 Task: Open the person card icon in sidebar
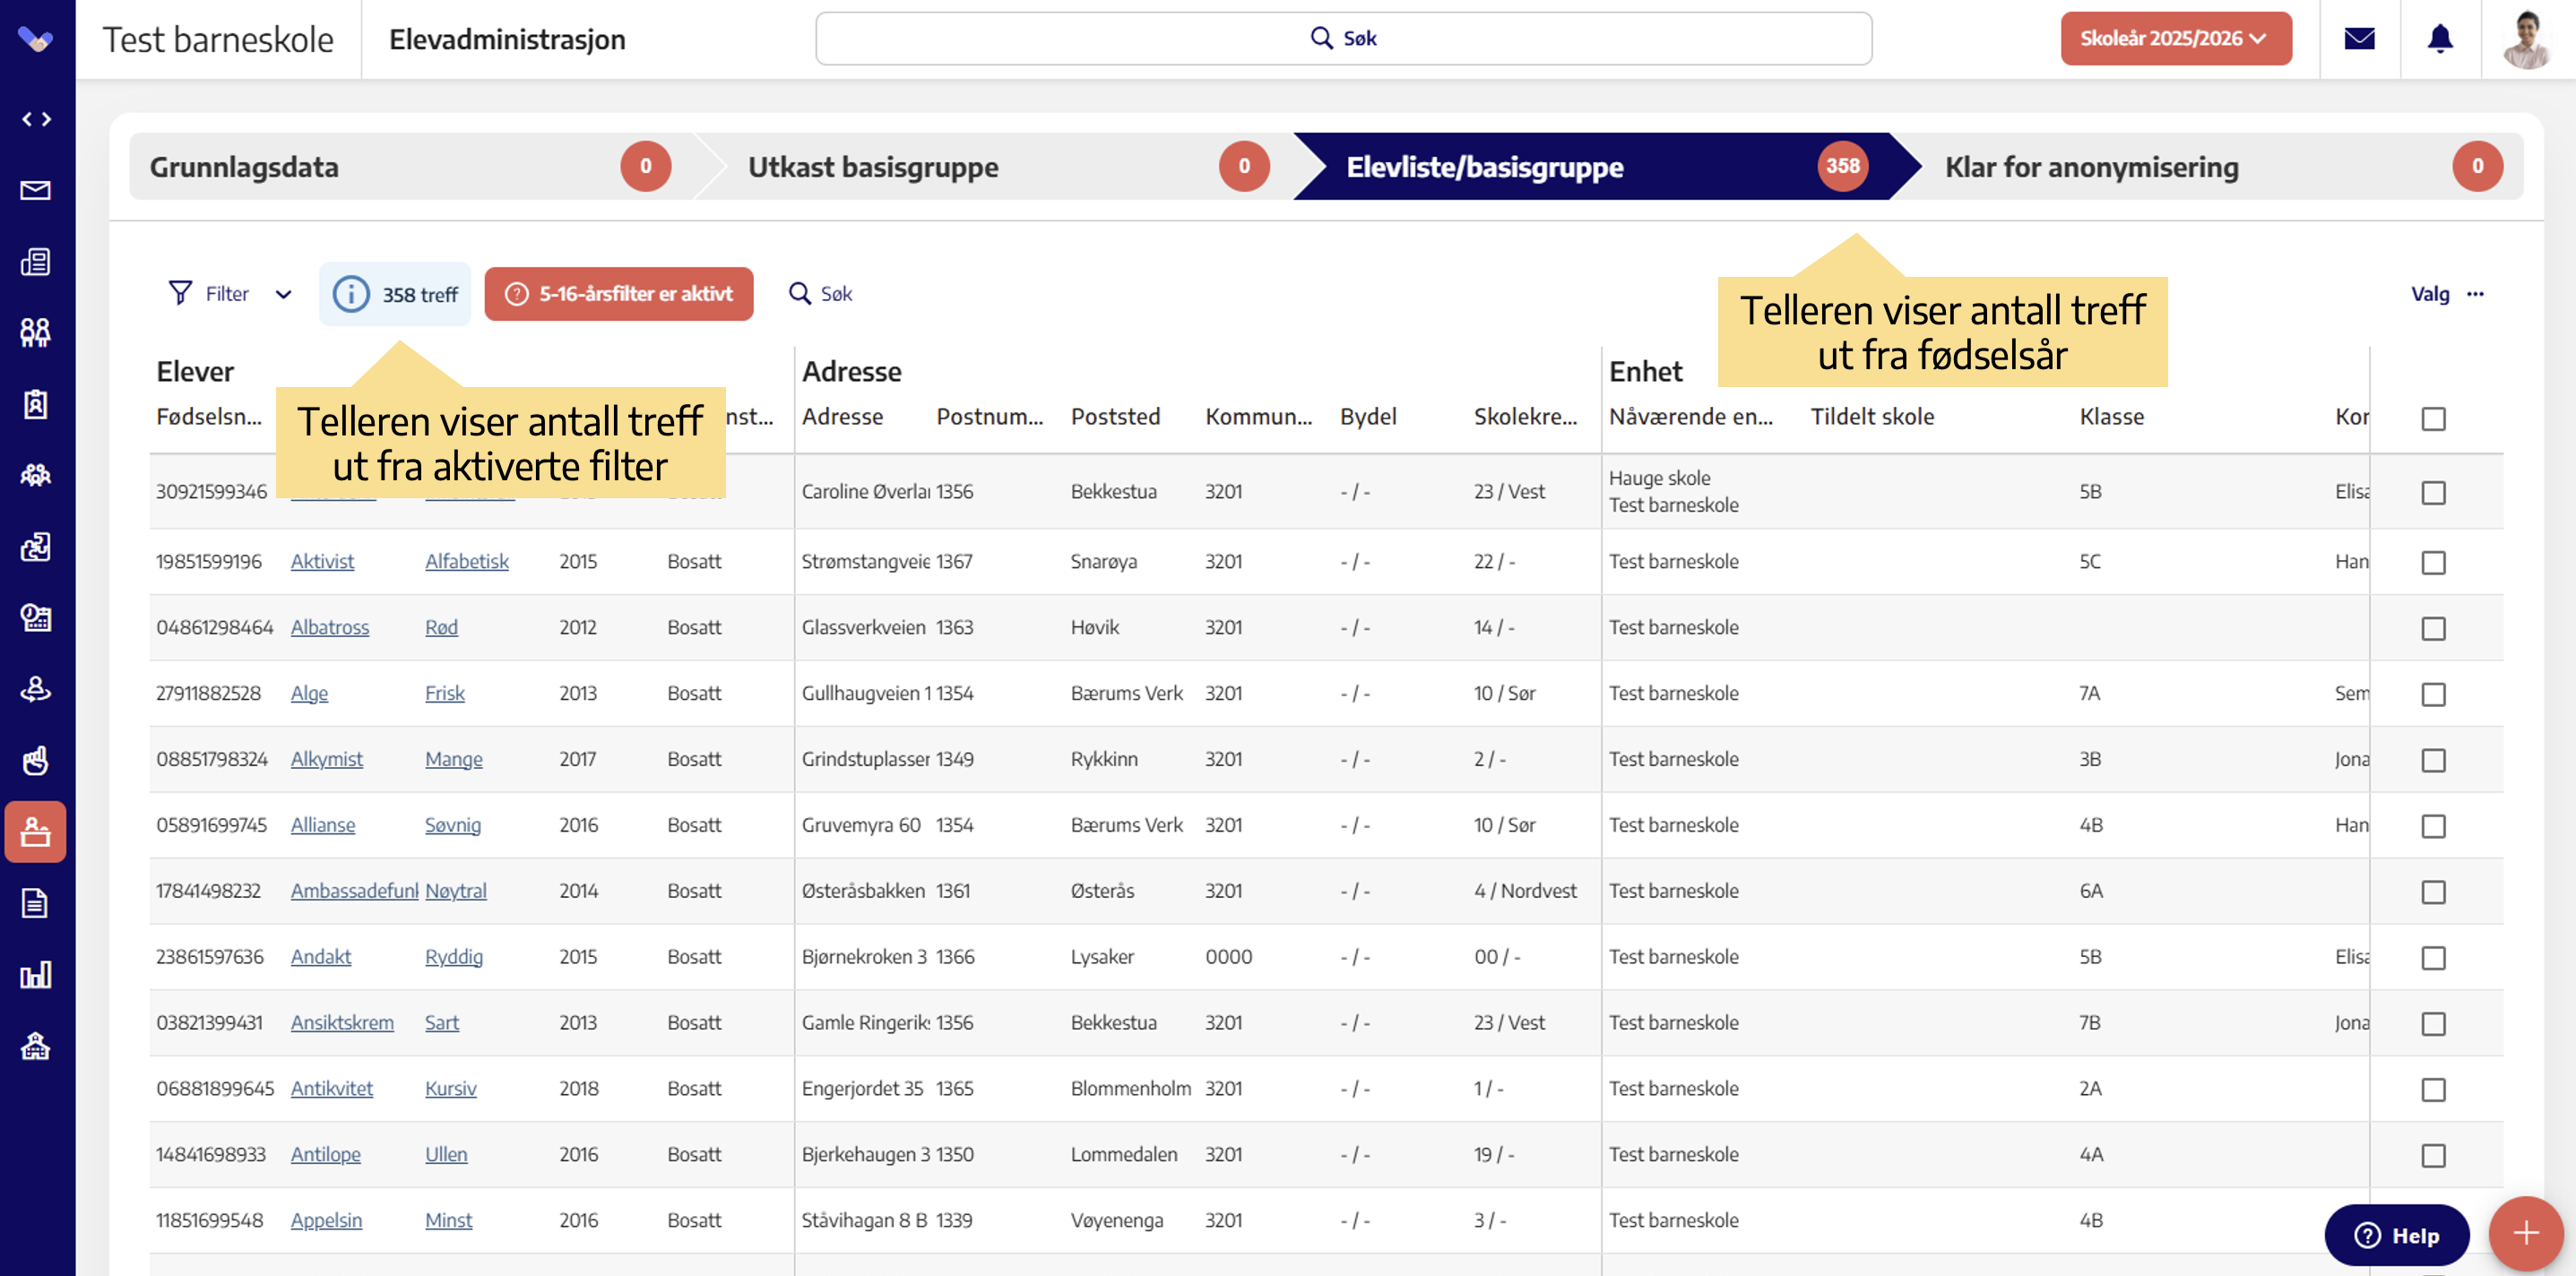tap(36, 617)
